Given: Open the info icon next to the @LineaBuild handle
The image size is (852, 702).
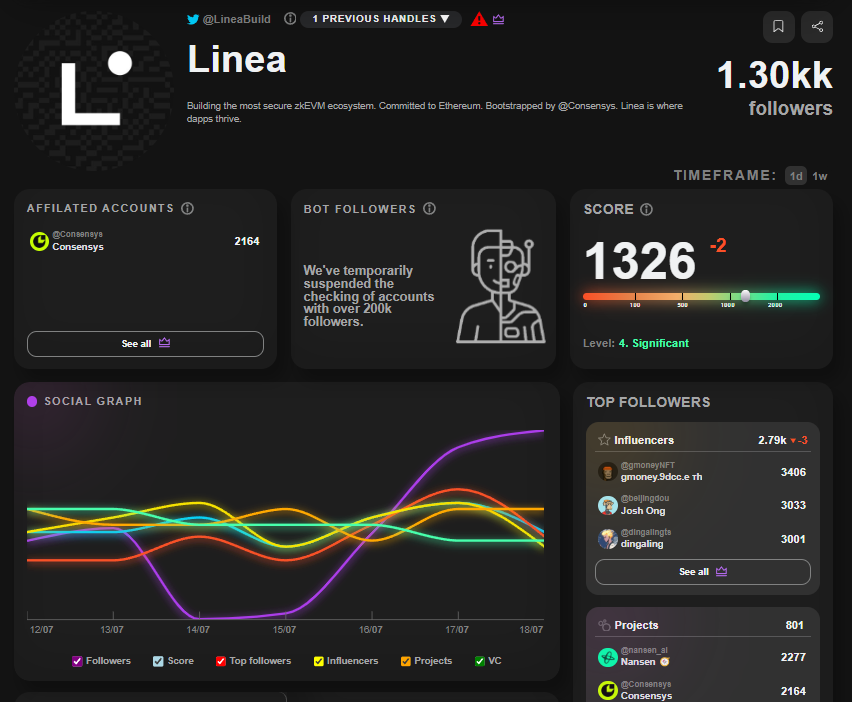Looking at the screenshot, I should [290, 19].
